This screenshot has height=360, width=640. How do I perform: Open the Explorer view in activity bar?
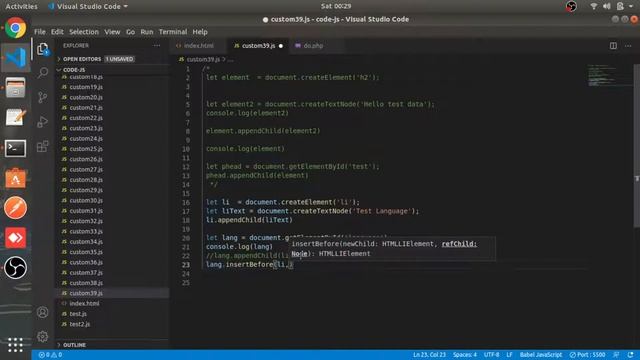pyautogui.click(x=42, y=49)
